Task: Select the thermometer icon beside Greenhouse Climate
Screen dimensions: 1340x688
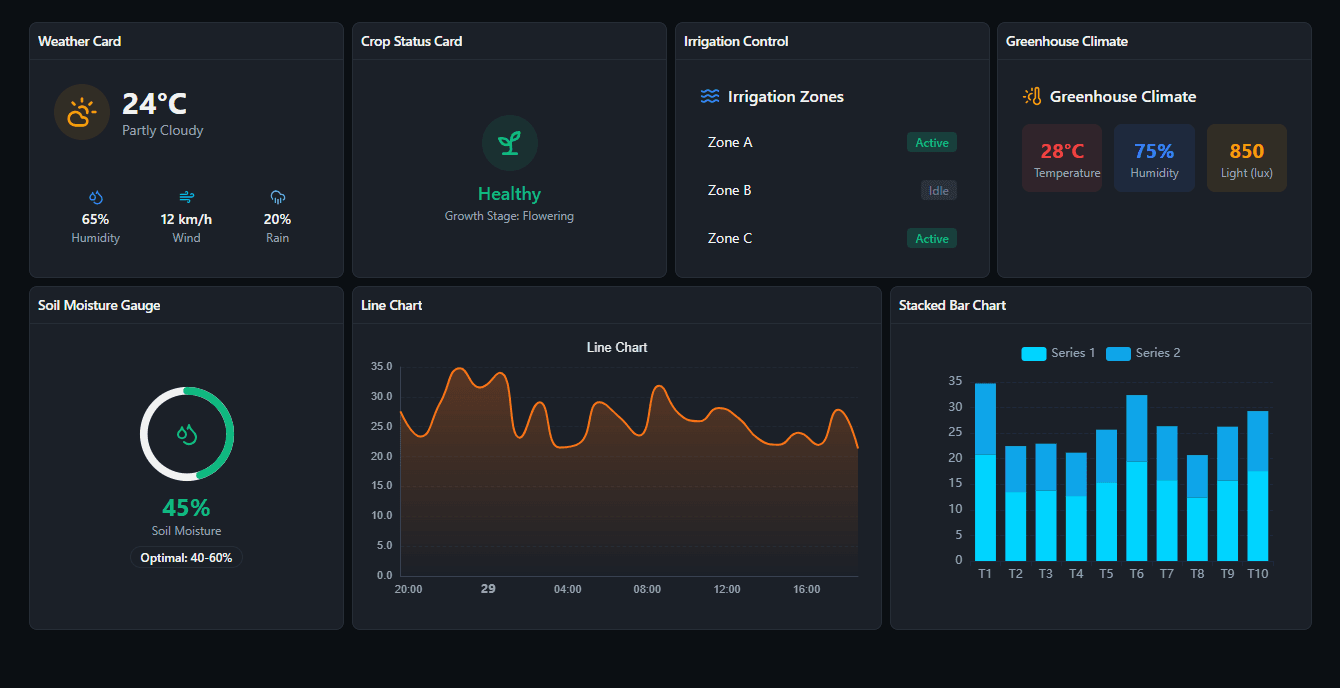Action: [1031, 96]
